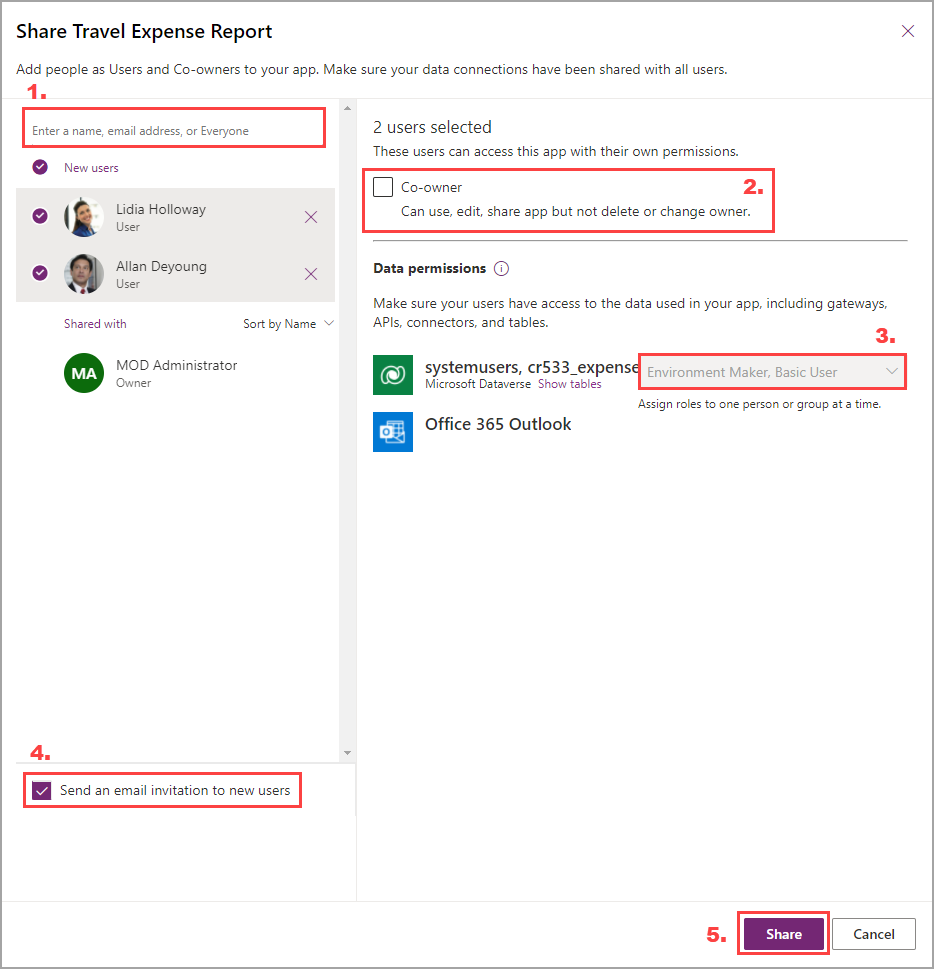Close the Share Travel Expense Report dialog
Image resolution: width=934 pixels, height=969 pixels.
(907, 31)
